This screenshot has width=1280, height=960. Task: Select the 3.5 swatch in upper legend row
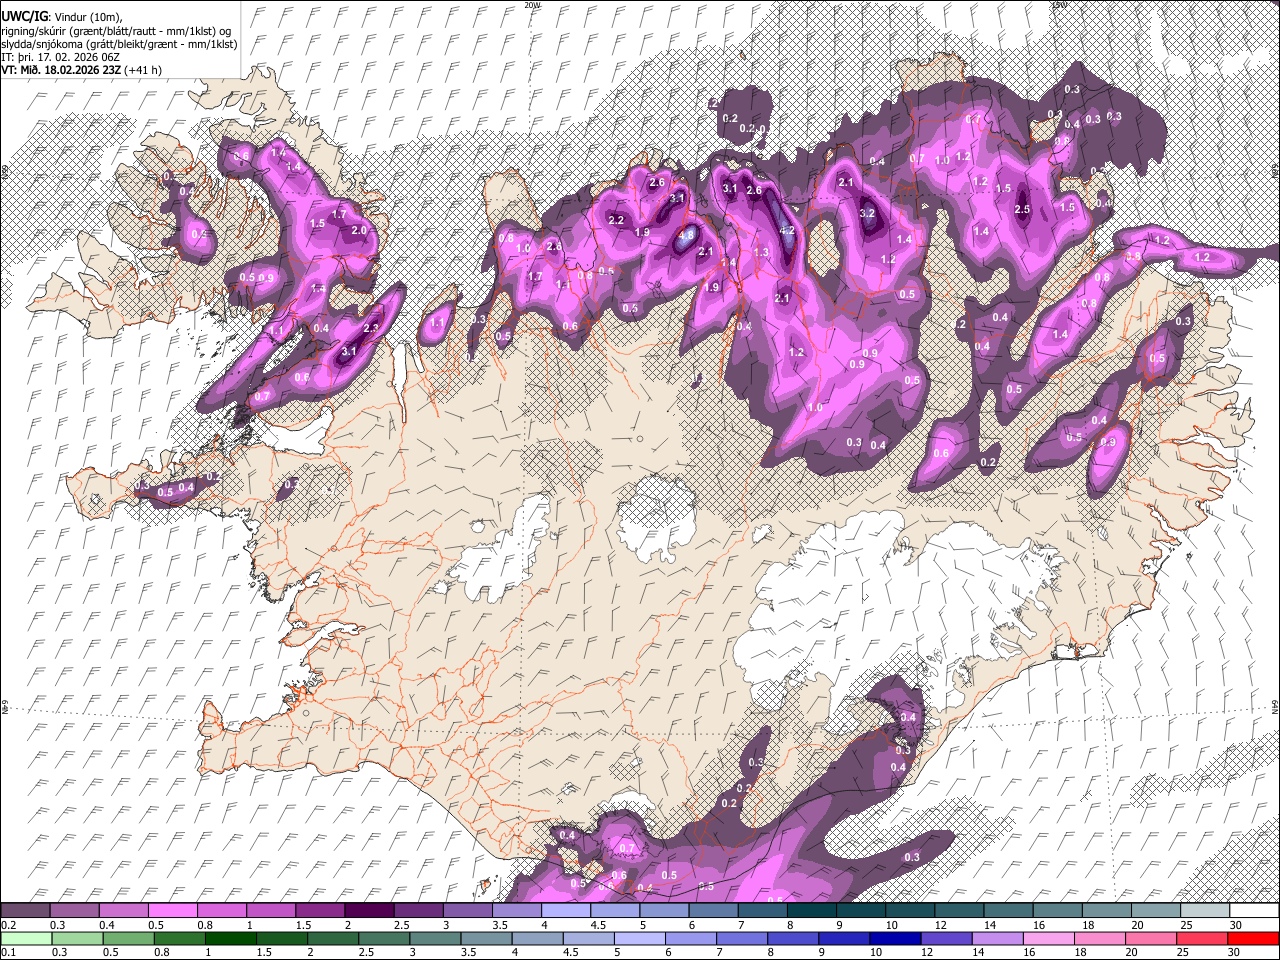coord(517,911)
